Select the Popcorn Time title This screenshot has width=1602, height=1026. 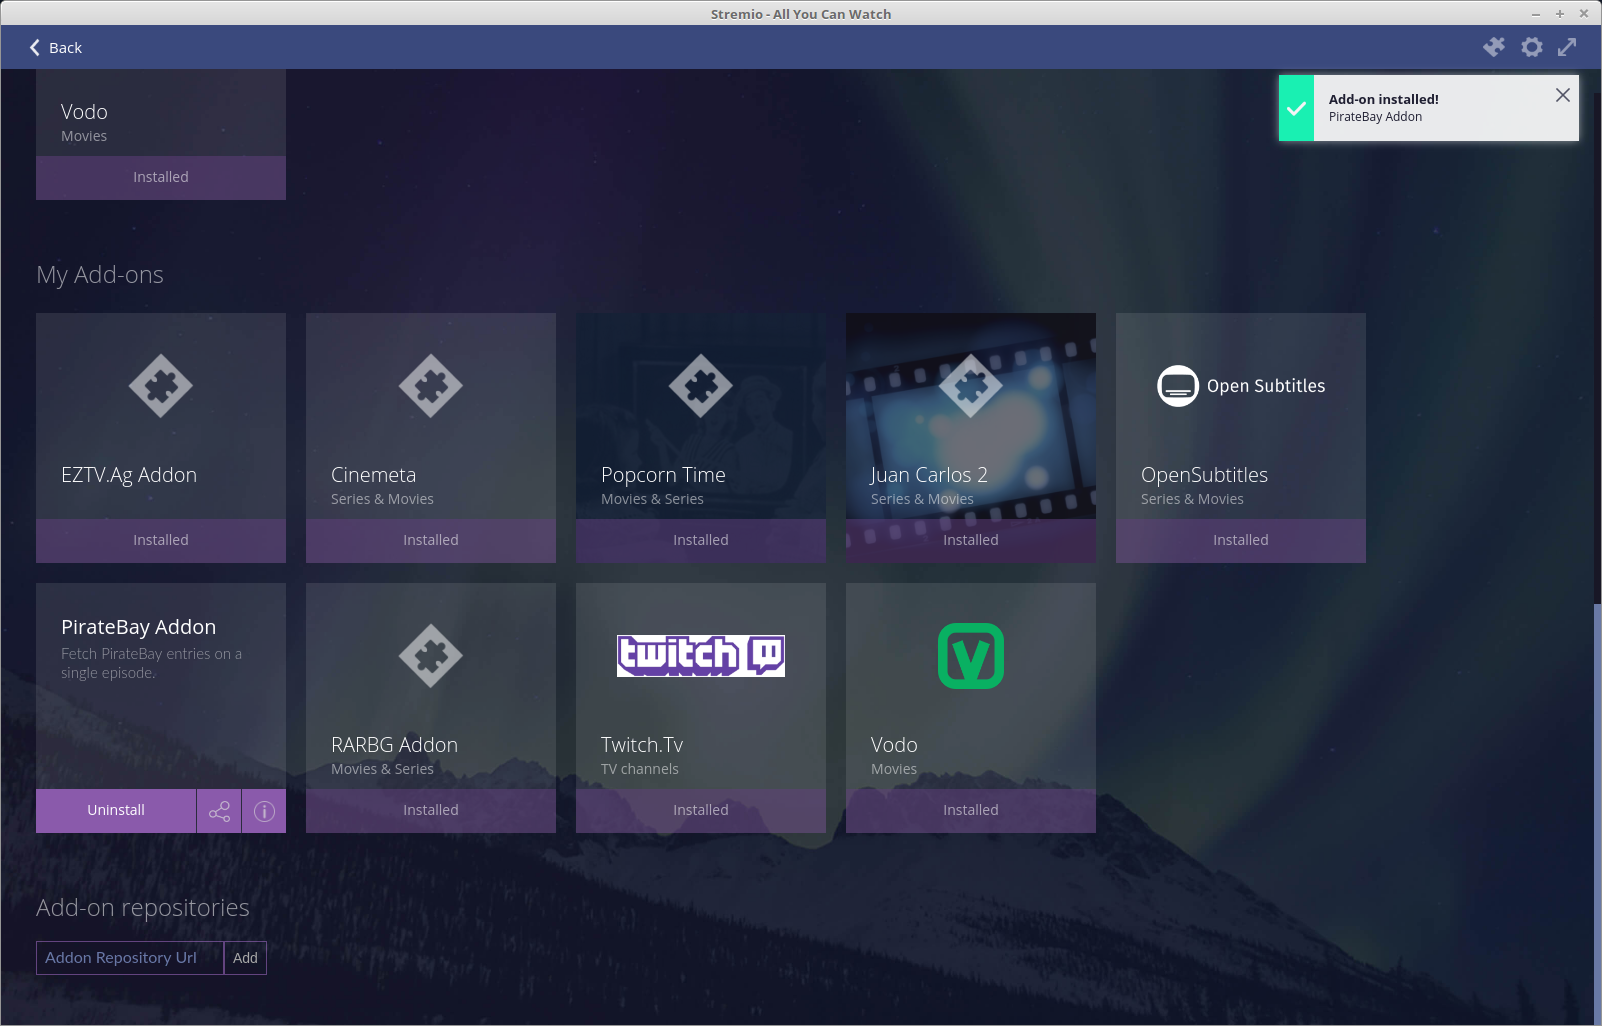point(663,475)
